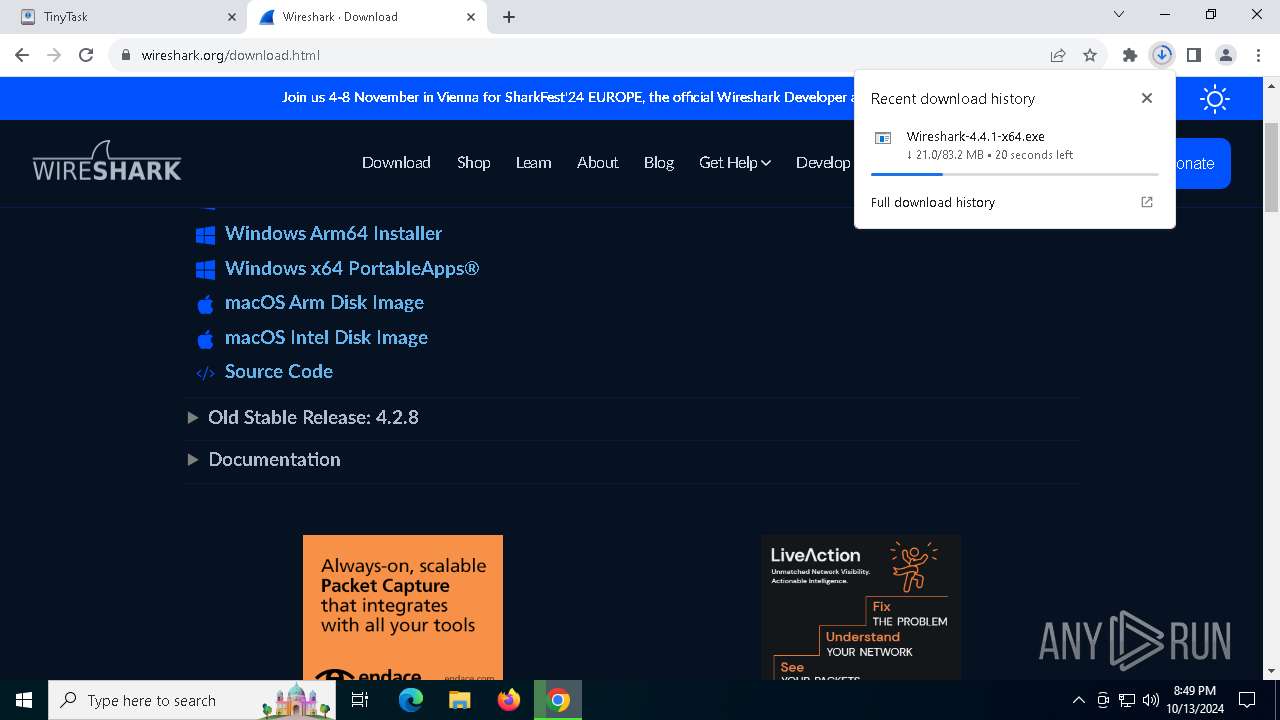Download macOS Intel Disk Image
Image resolution: width=1280 pixels, height=720 pixels.
[x=326, y=337]
